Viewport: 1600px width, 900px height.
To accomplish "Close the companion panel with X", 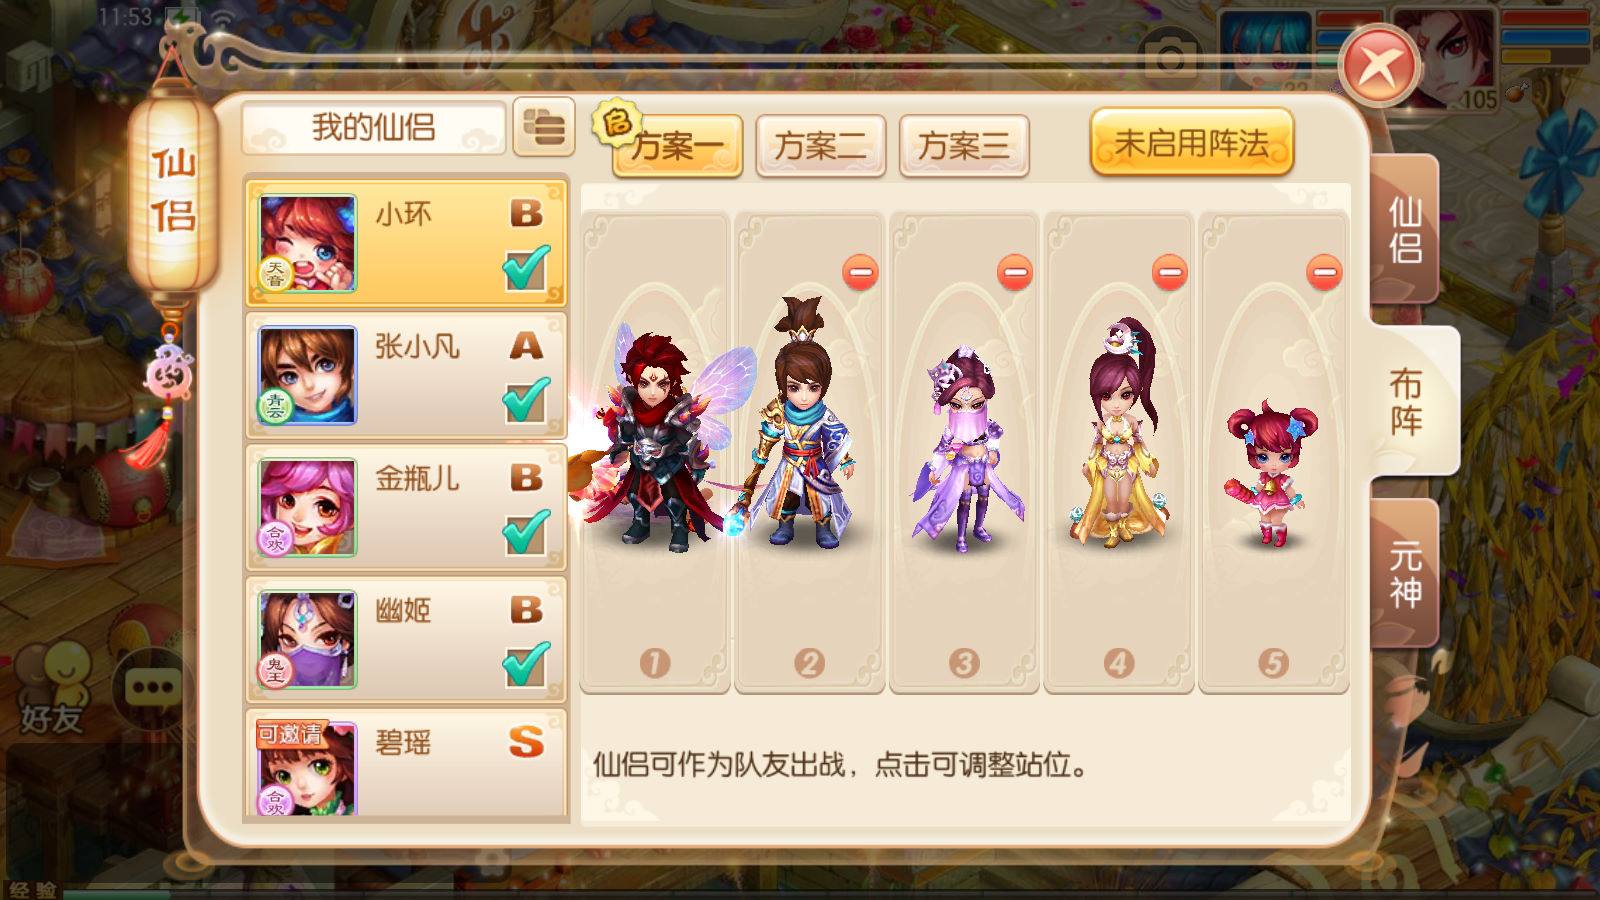I will tap(1380, 67).
